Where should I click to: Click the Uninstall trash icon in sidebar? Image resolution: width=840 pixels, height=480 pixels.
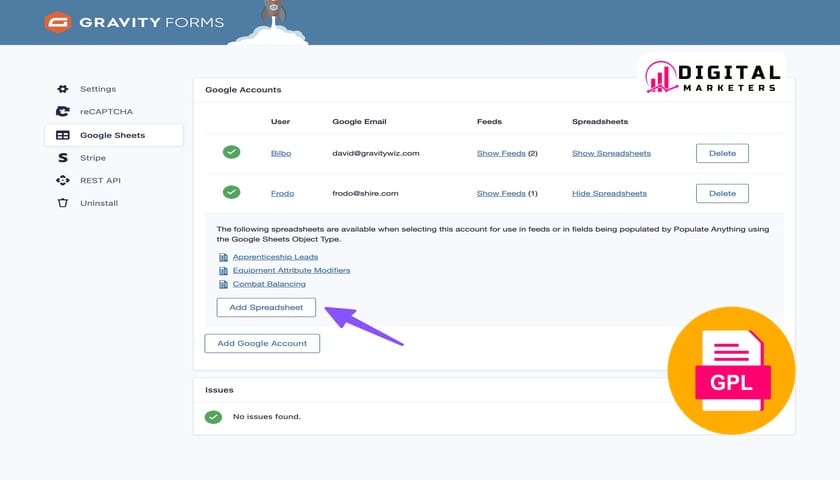point(63,203)
